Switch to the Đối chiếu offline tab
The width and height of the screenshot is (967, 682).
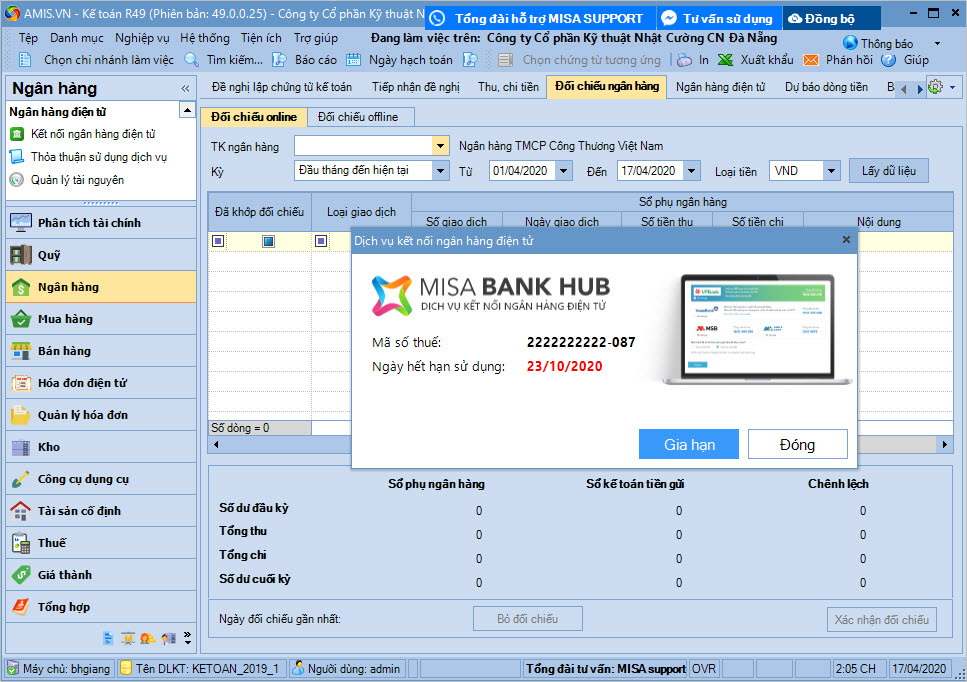click(358, 117)
